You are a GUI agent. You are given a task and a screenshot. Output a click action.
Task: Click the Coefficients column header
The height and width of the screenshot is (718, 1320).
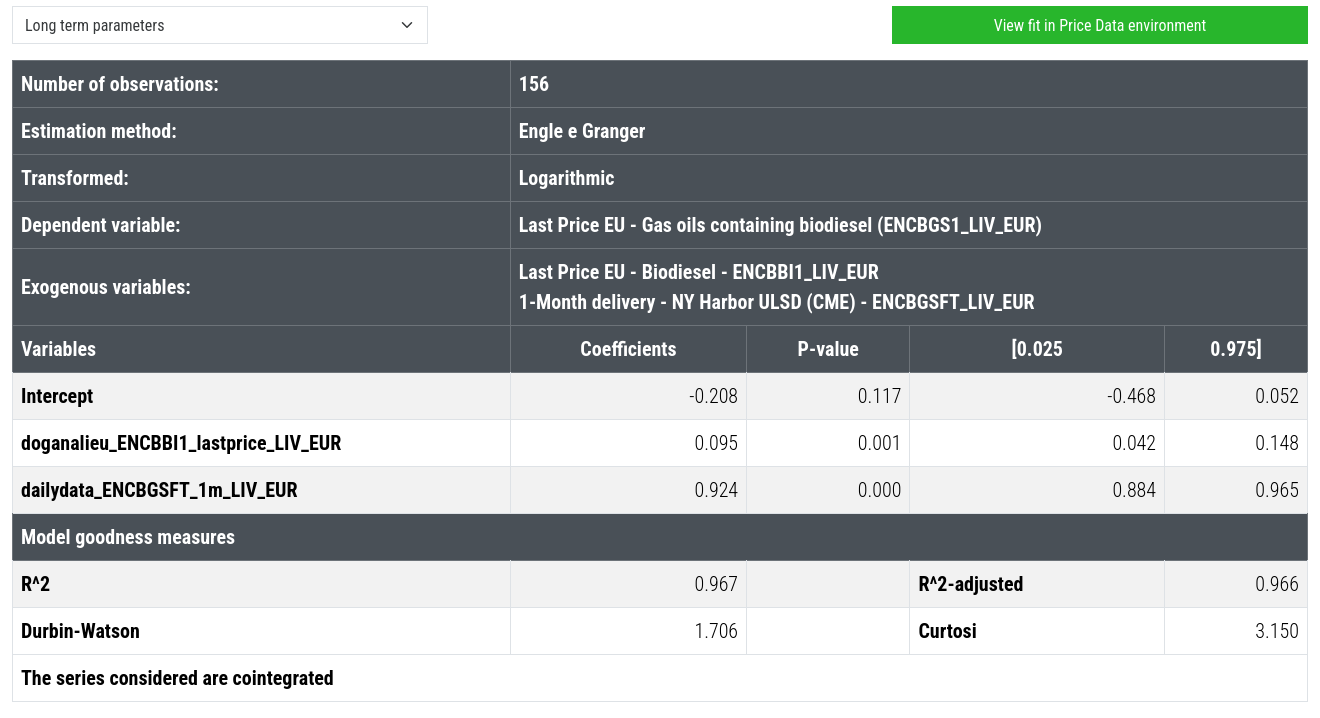click(628, 349)
